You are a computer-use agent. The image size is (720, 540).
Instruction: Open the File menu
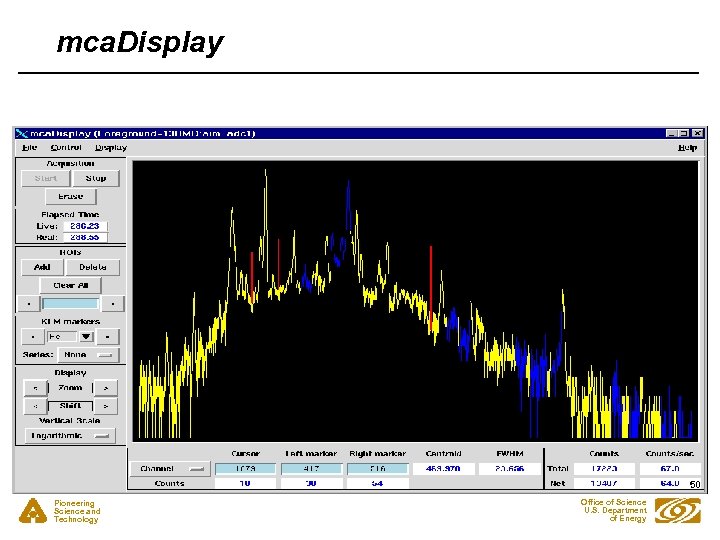tap(29, 147)
